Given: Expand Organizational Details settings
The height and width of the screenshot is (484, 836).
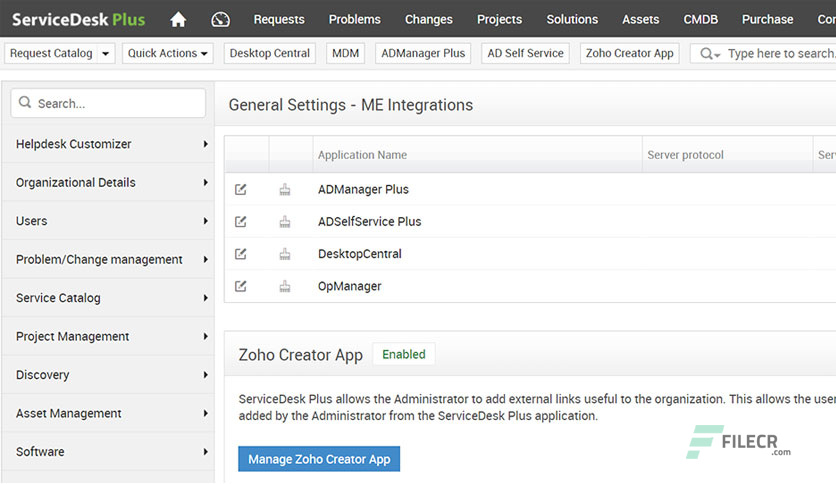Looking at the screenshot, I should (108, 182).
